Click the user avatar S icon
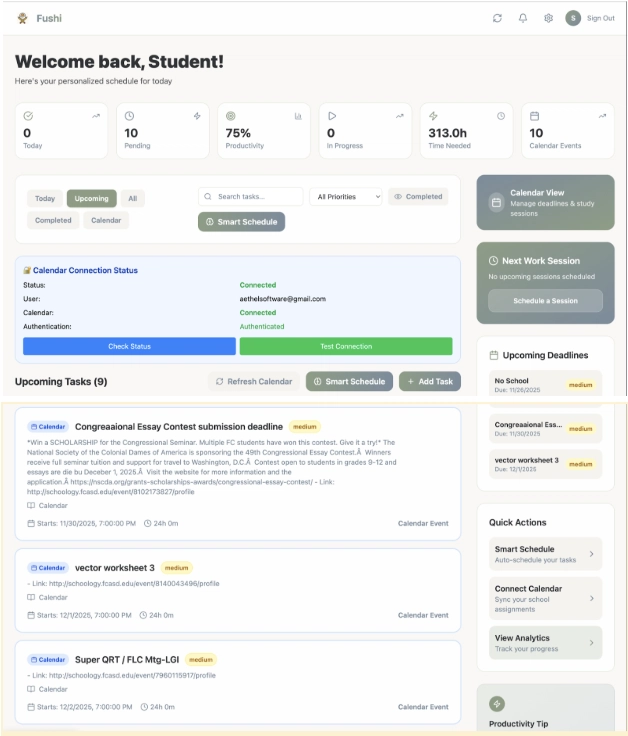Viewport: 628px width, 736px height. 573,18
